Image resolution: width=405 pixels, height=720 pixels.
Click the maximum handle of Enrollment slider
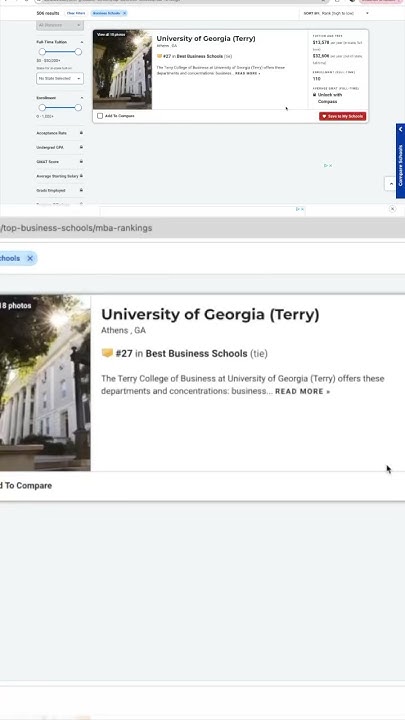[x=78, y=107]
